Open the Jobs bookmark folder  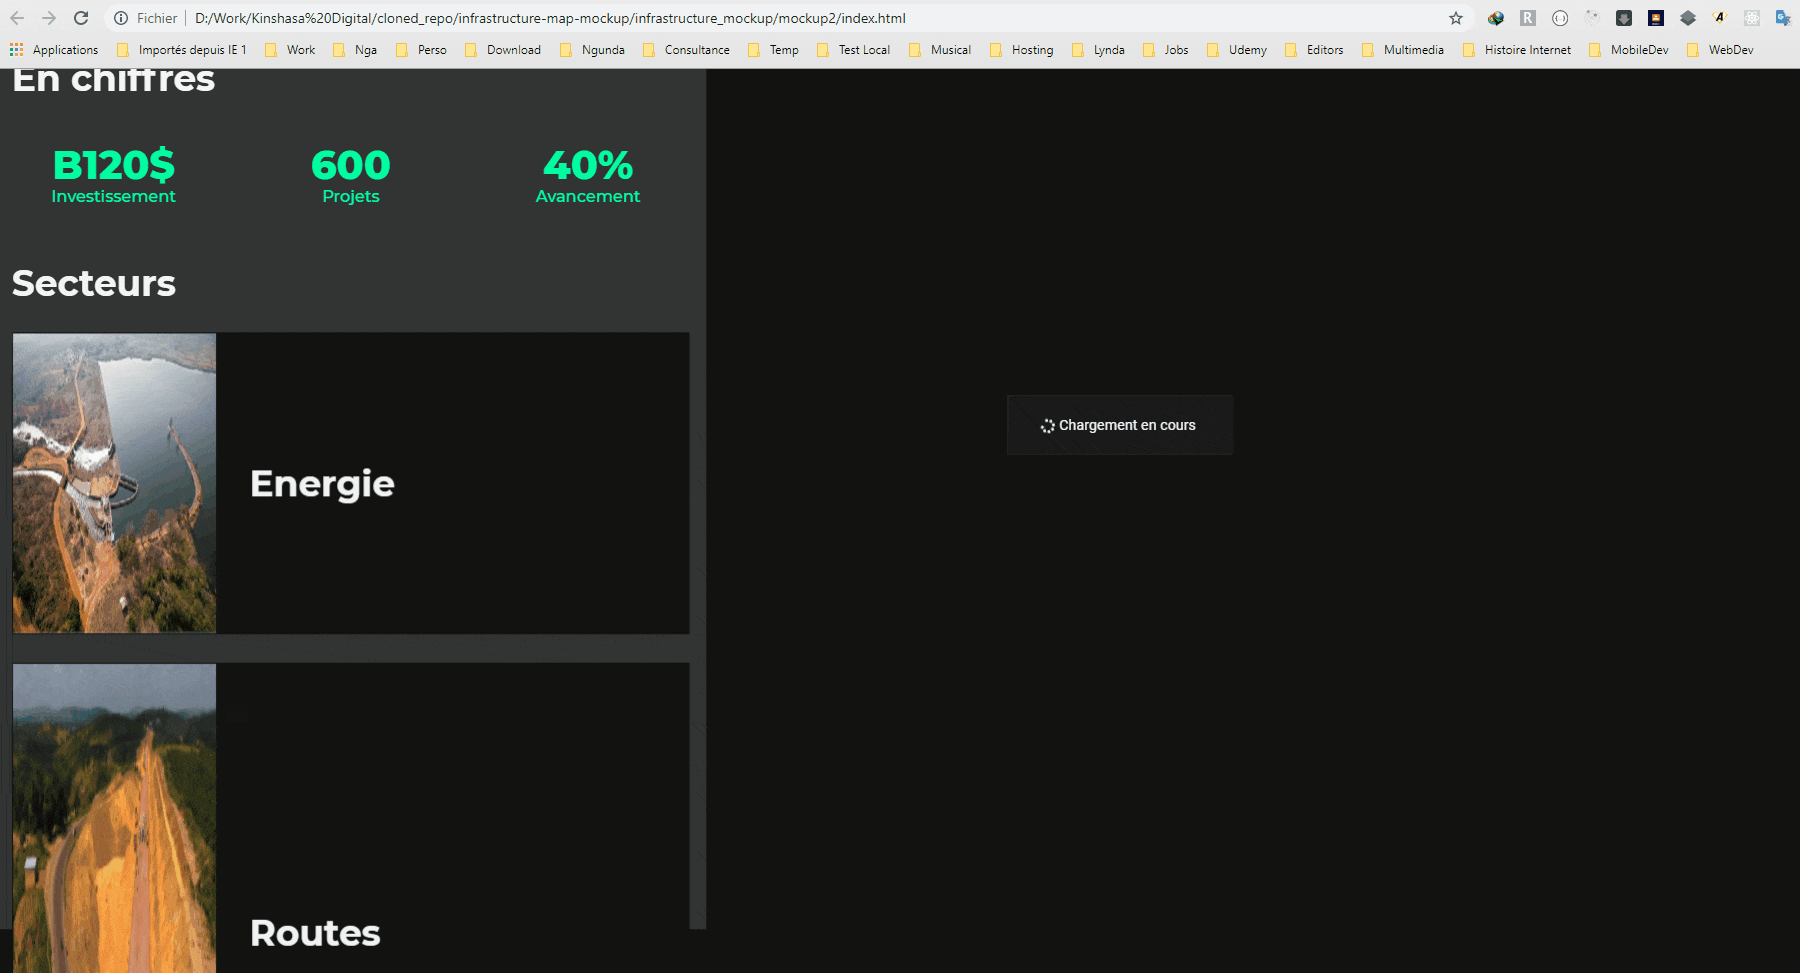click(1166, 50)
